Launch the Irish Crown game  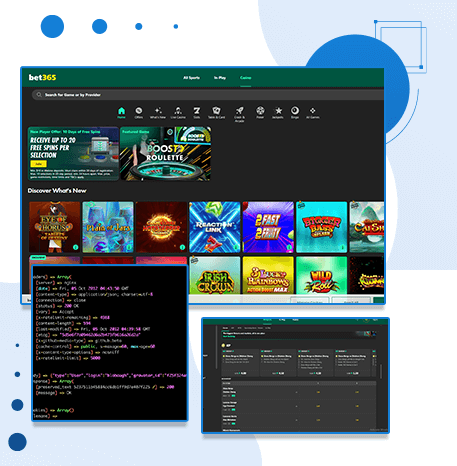(215, 275)
